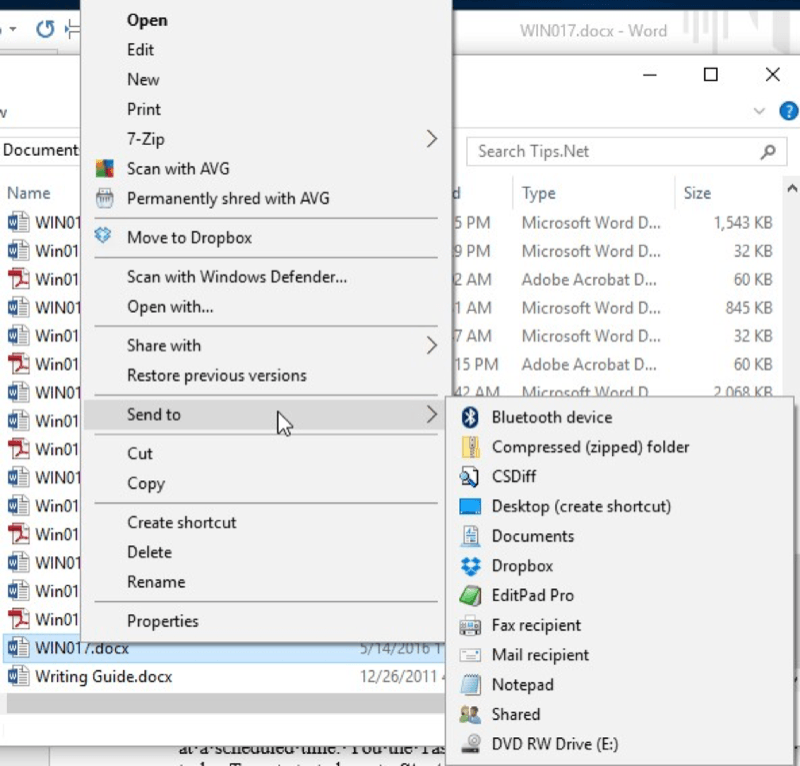This screenshot has width=800, height=766.
Task: Click the horizontal scrollbar below file list
Action: tap(226, 704)
